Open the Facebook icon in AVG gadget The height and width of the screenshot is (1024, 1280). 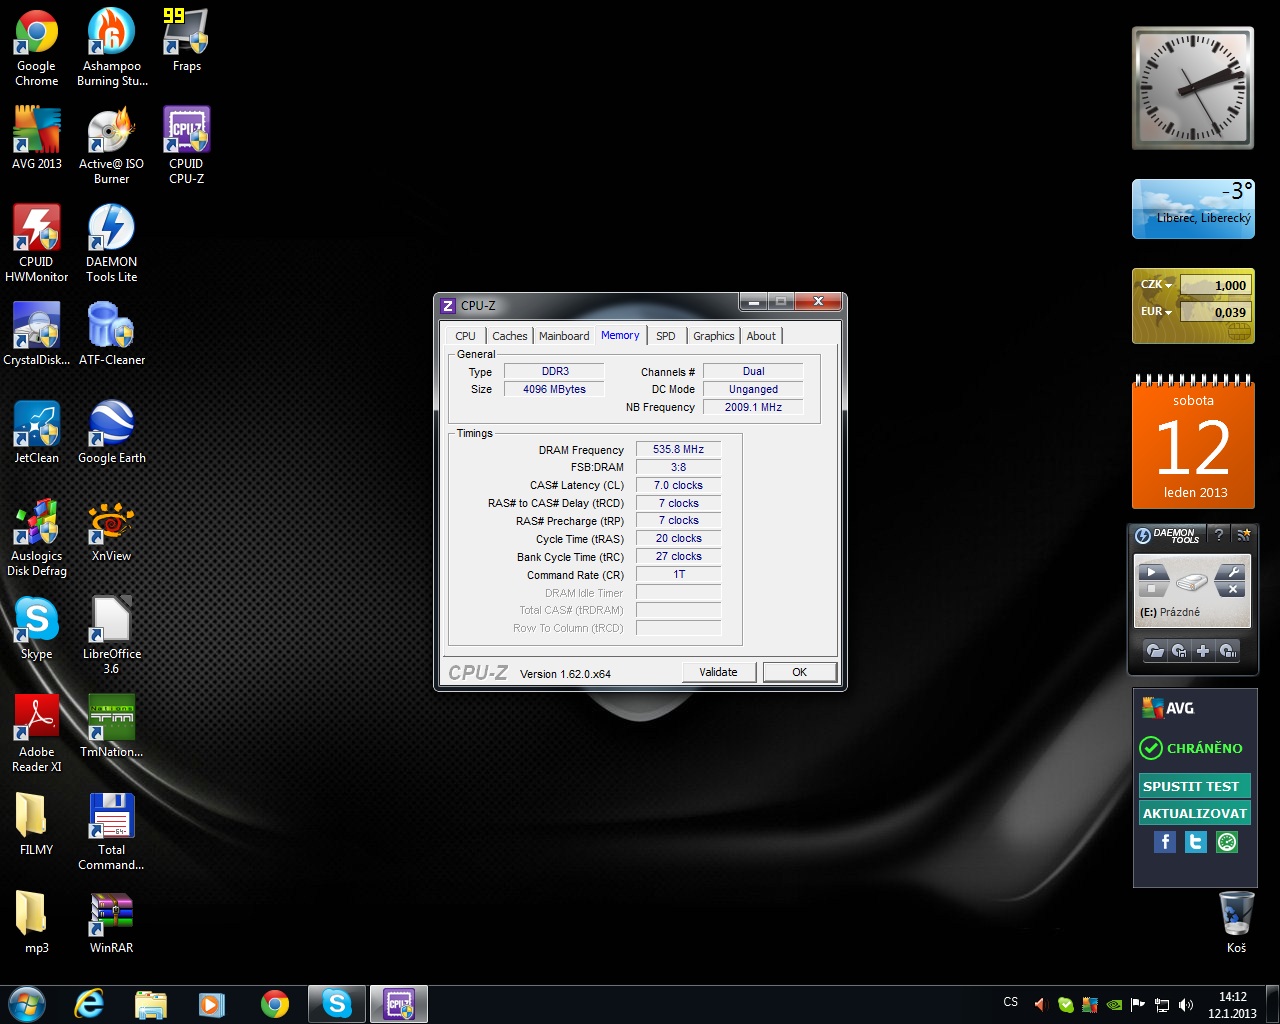coord(1164,842)
